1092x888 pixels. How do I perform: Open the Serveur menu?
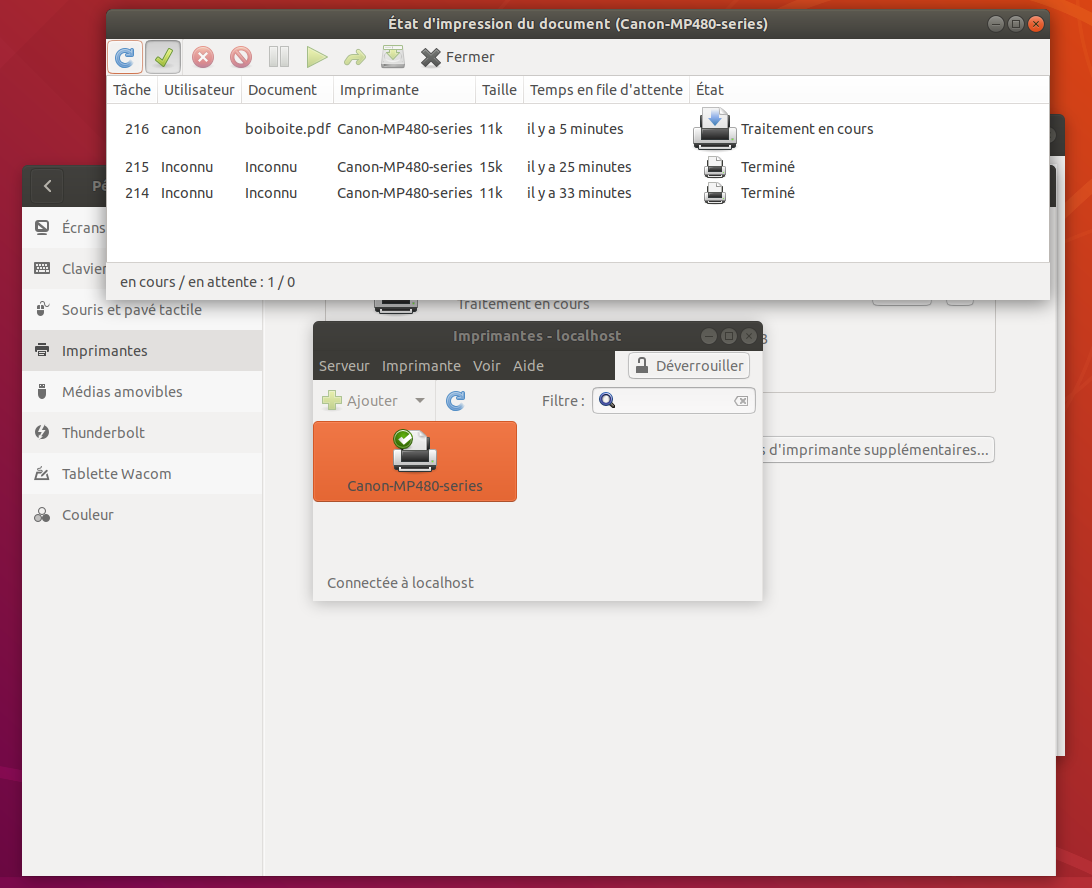344,366
